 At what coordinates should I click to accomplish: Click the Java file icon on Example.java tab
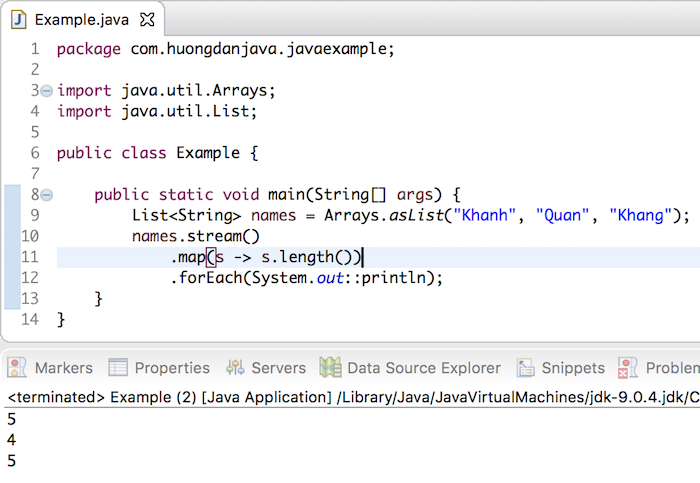pyautogui.click(x=18, y=20)
